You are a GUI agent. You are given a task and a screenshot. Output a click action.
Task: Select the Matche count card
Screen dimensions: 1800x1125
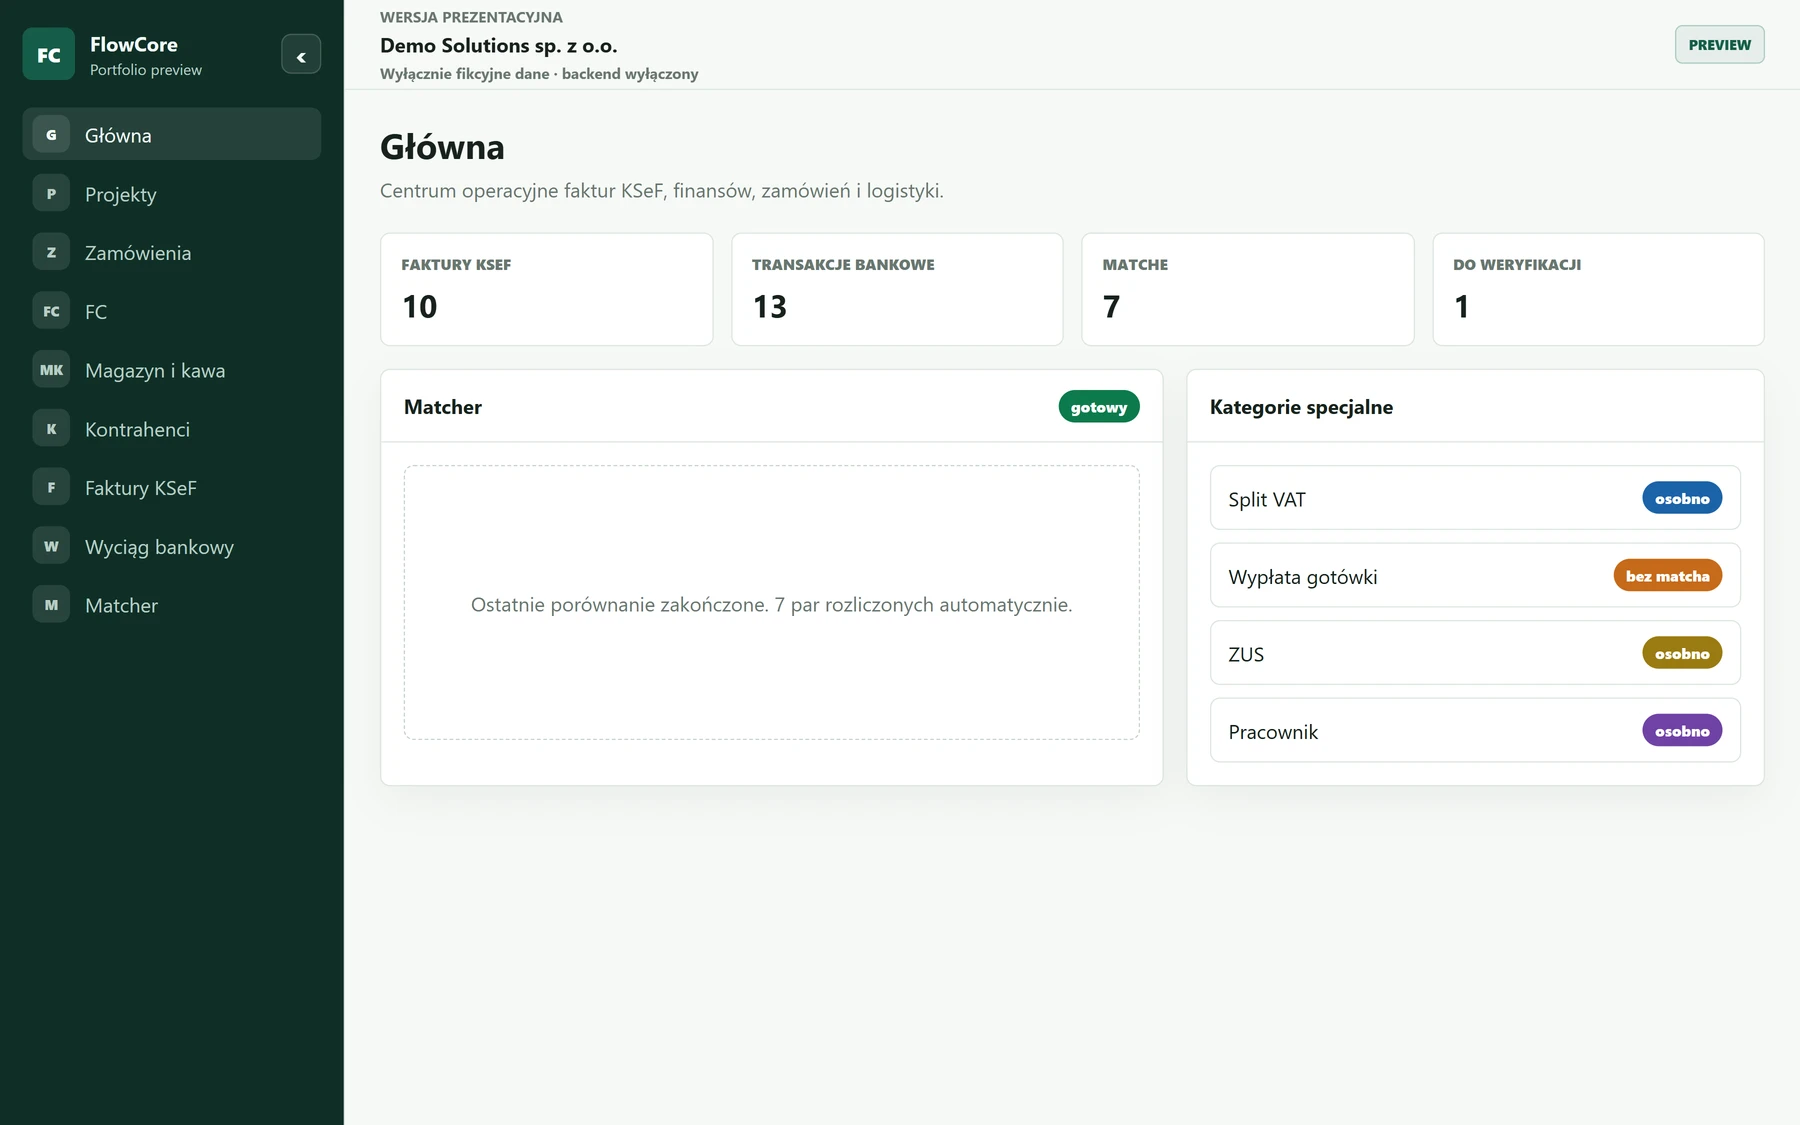click(x=1248, y=289)
